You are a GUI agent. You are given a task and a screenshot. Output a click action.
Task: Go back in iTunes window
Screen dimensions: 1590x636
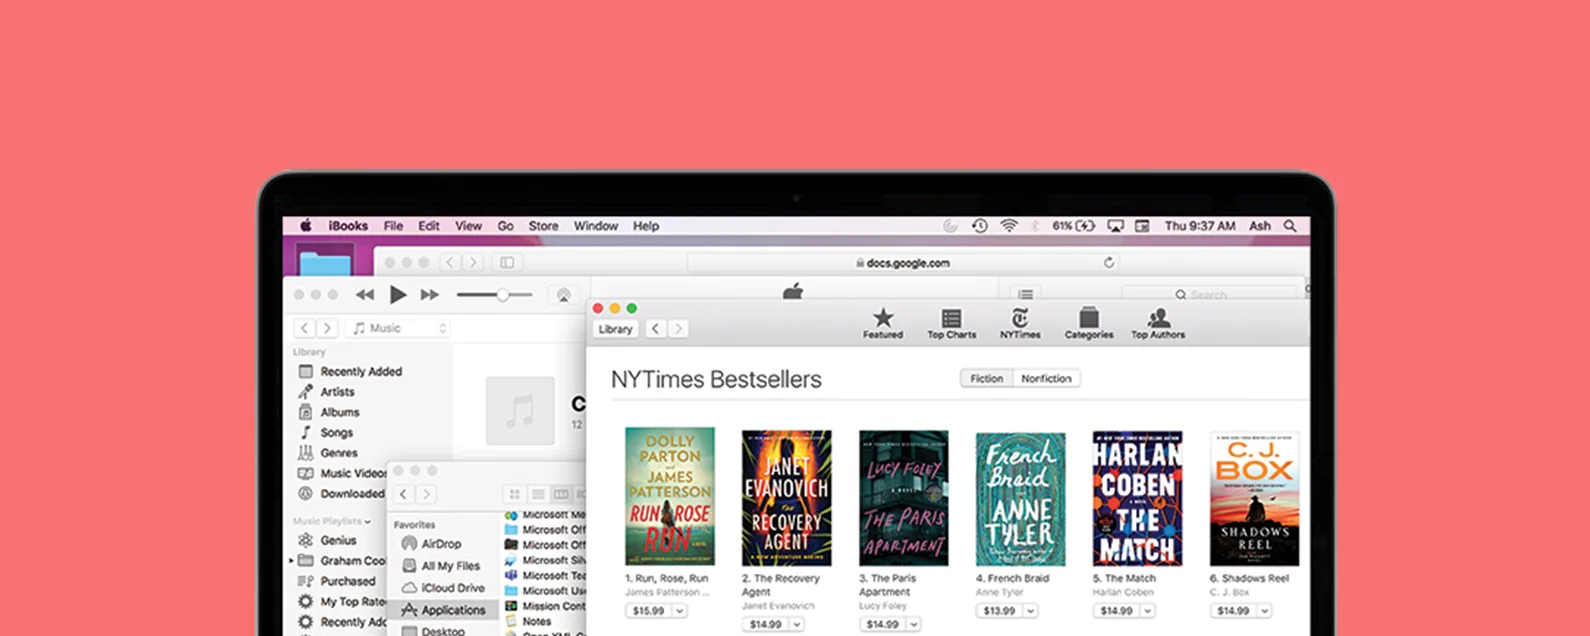click(x=305, y=328)
